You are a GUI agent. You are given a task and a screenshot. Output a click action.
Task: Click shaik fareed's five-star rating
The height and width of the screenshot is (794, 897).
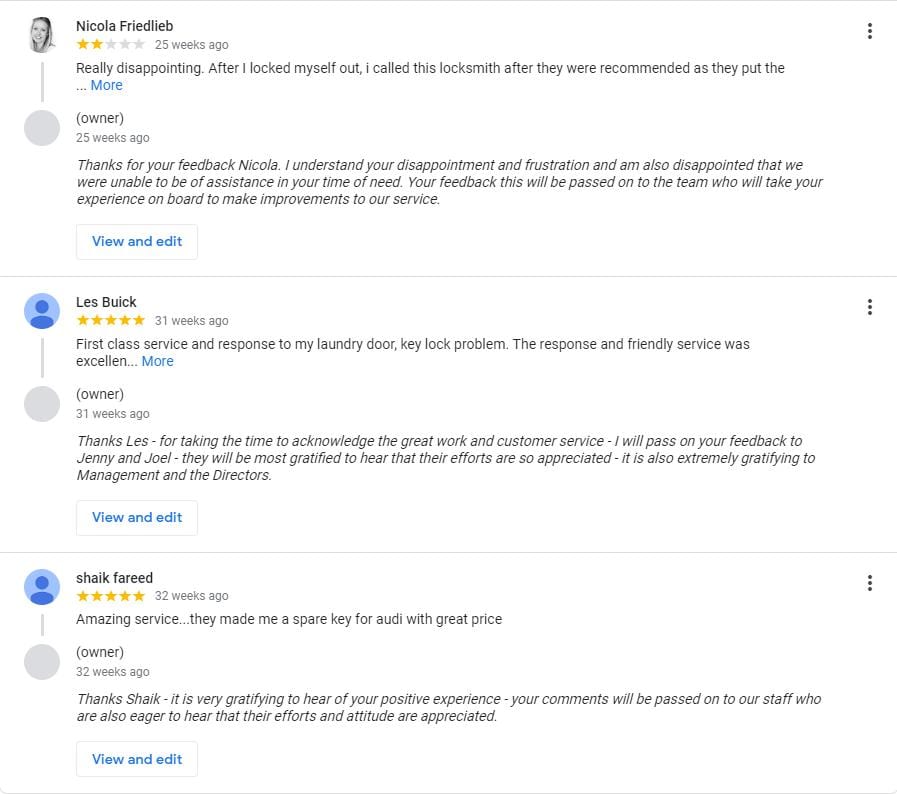[x=110, y=596]
